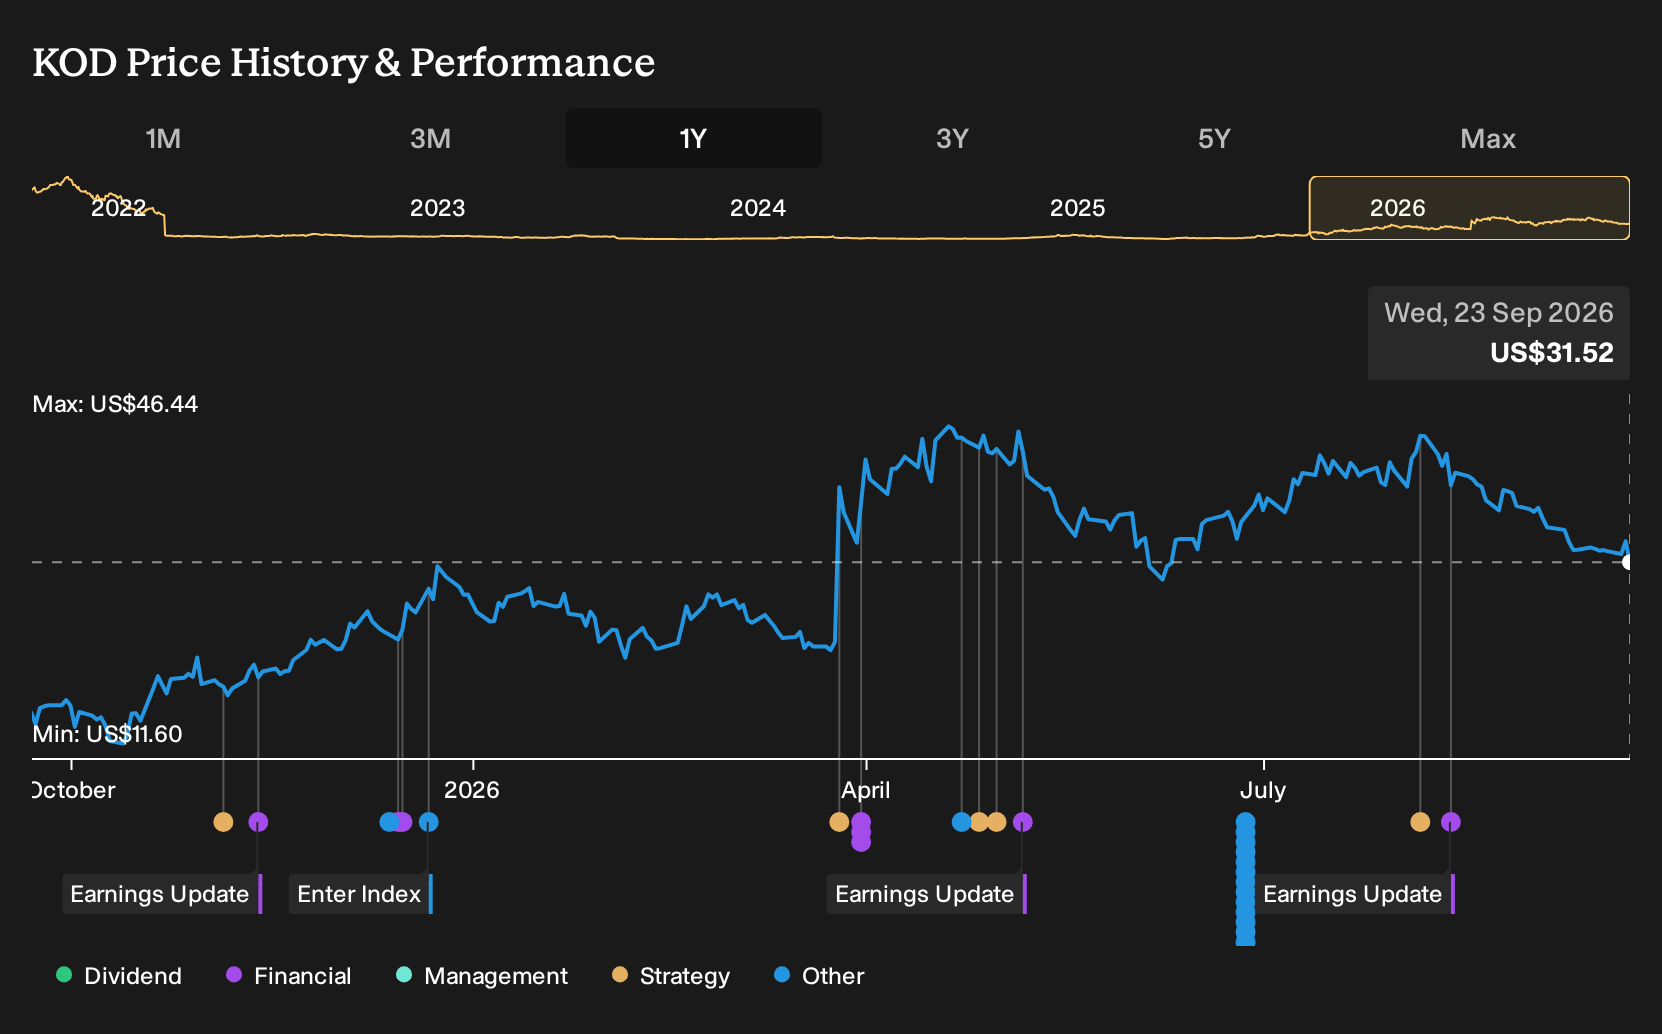1662x1034 pixels.
Task: Jump to 2024 in the overview chart
Action: coord(758,208)
